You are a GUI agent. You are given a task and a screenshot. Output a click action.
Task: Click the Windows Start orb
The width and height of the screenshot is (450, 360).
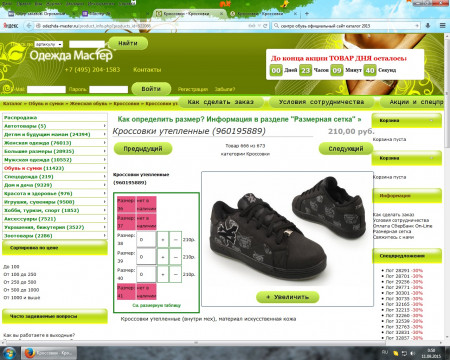pos(9,353)
